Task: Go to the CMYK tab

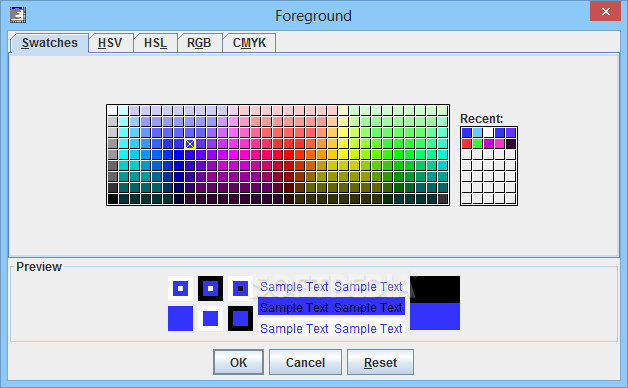Action: (x=249, y=43)
